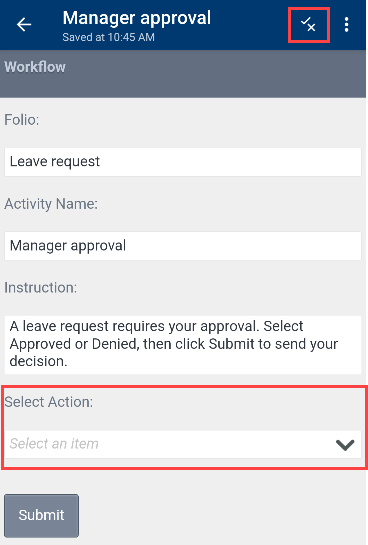Click the Folio 'Leave request' field
This screenshot has width=368, height=545.
[183, 162]
